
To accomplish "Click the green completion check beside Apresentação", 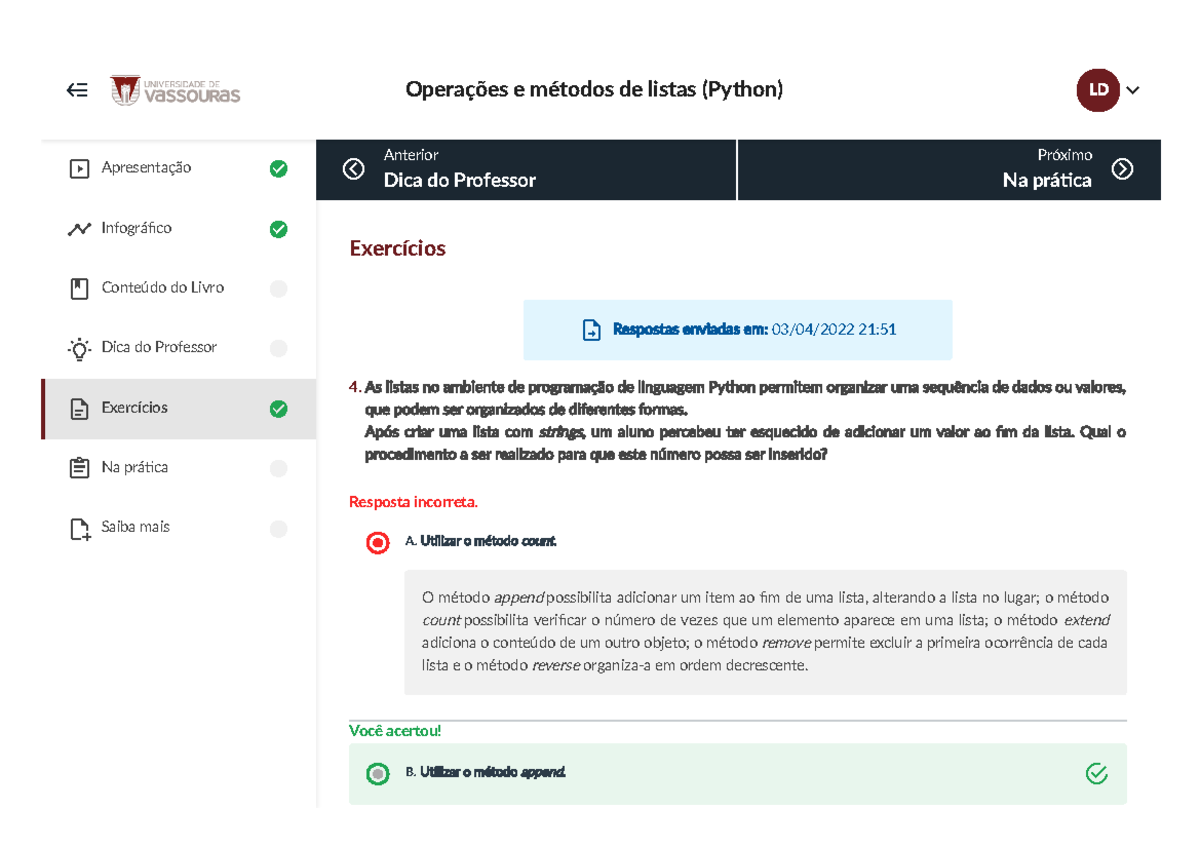I will click(278, 168).
